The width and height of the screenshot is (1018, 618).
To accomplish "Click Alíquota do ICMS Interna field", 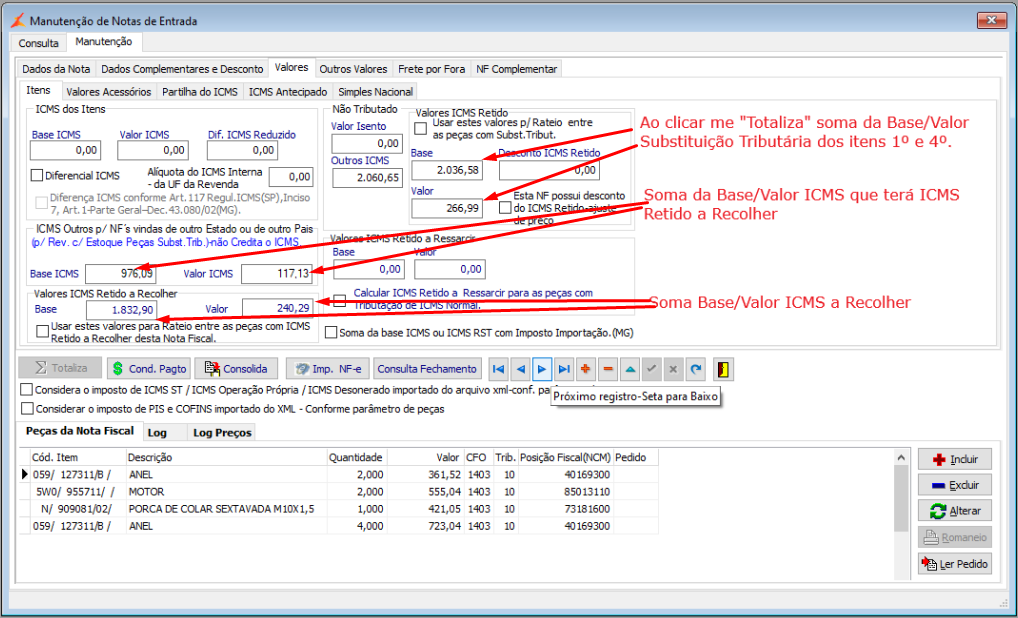I will coord(292,177).
